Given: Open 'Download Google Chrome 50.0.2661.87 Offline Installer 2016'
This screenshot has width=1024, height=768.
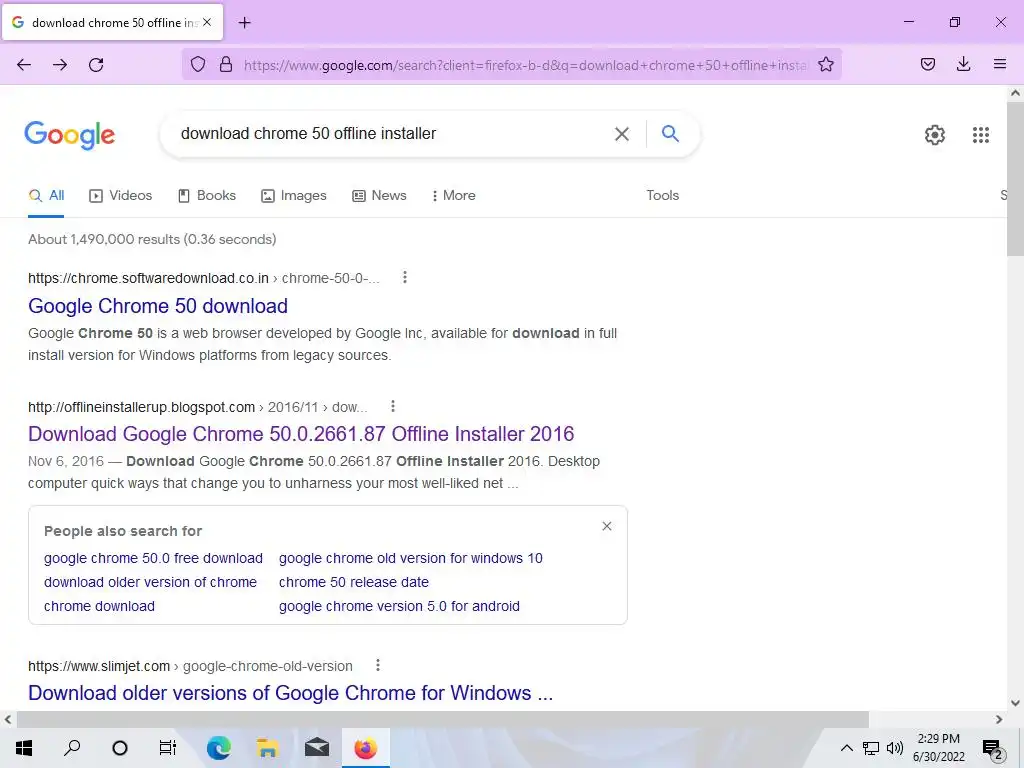Looking at the screenshot, I should [301, 434].
